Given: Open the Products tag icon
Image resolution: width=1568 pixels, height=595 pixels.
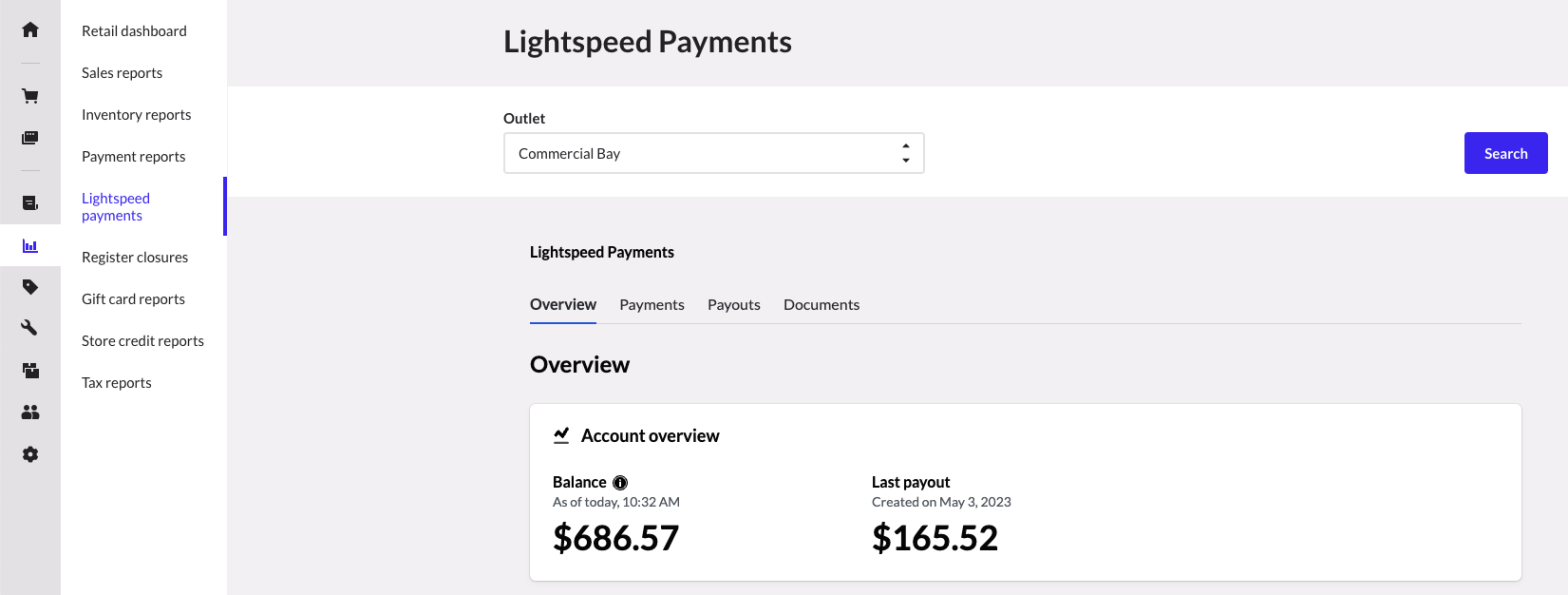Looking at the screenshot, I should [x=29, y=287].
